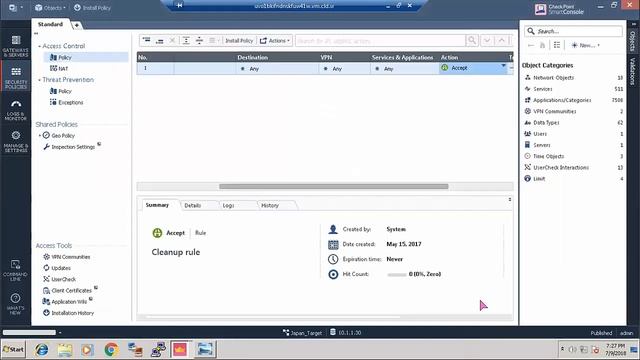This screenshot has width=640, height=360.
Task: Collapse Access Control tree section
Action: 39,46
